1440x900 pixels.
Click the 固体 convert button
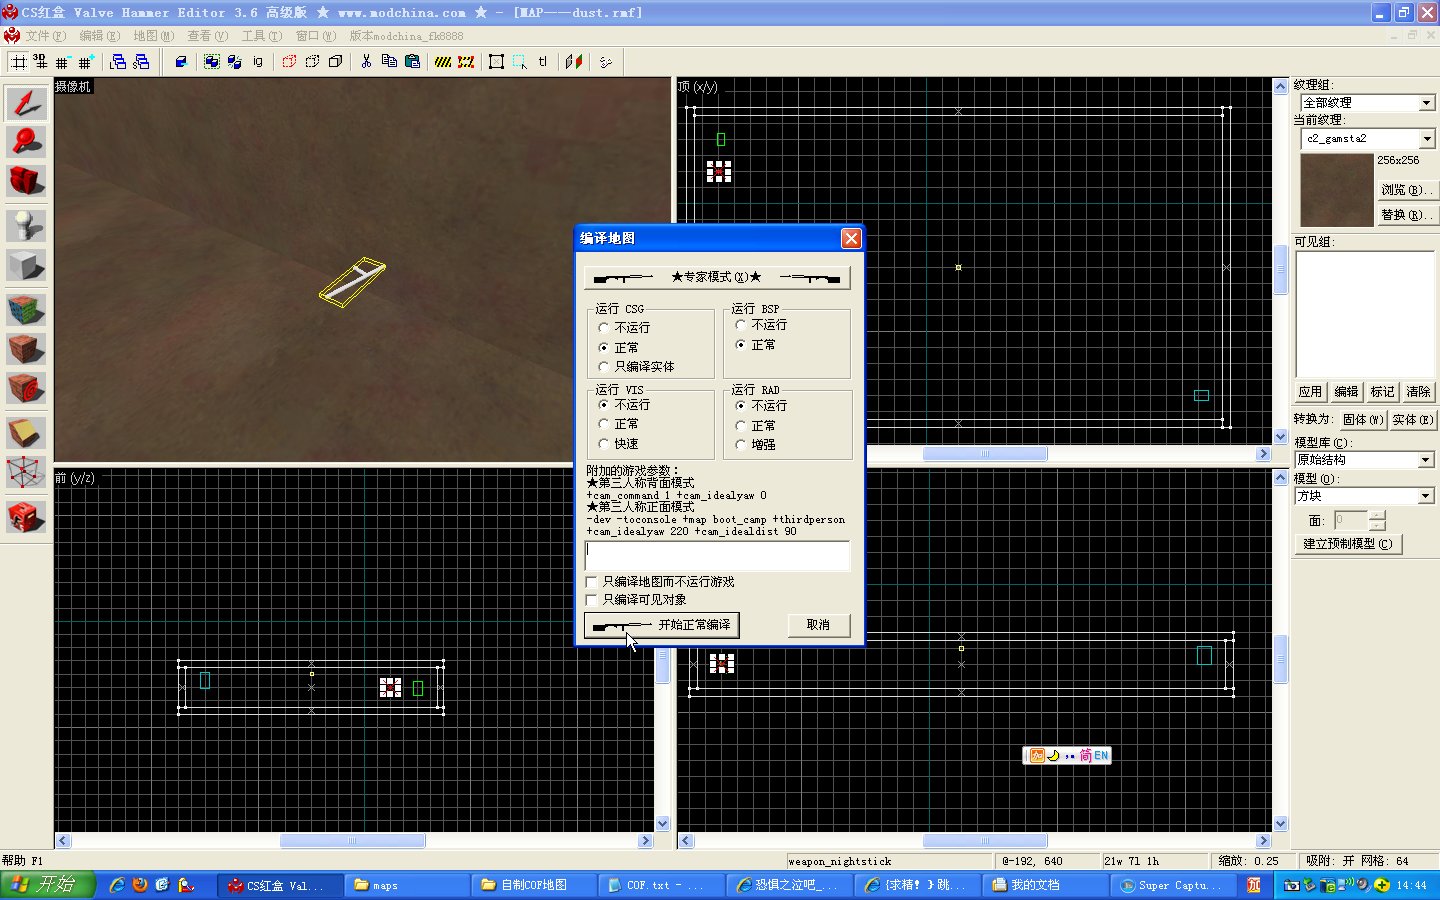pos(1362,420)
